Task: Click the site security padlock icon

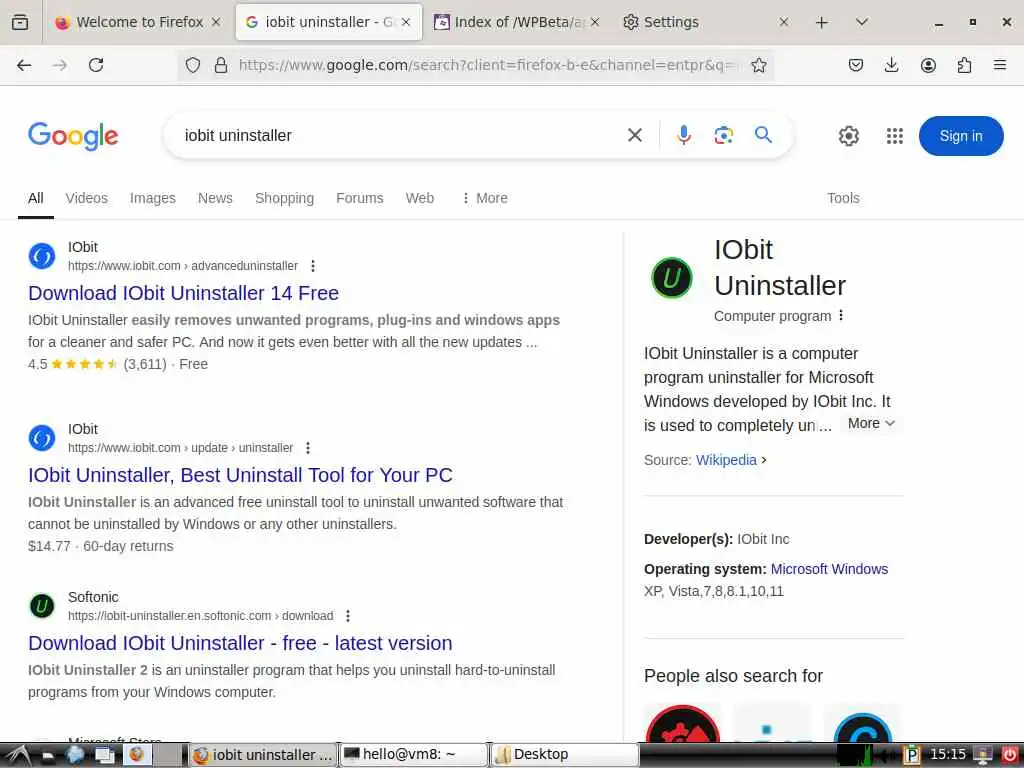Action: click(x=221, y=65)
